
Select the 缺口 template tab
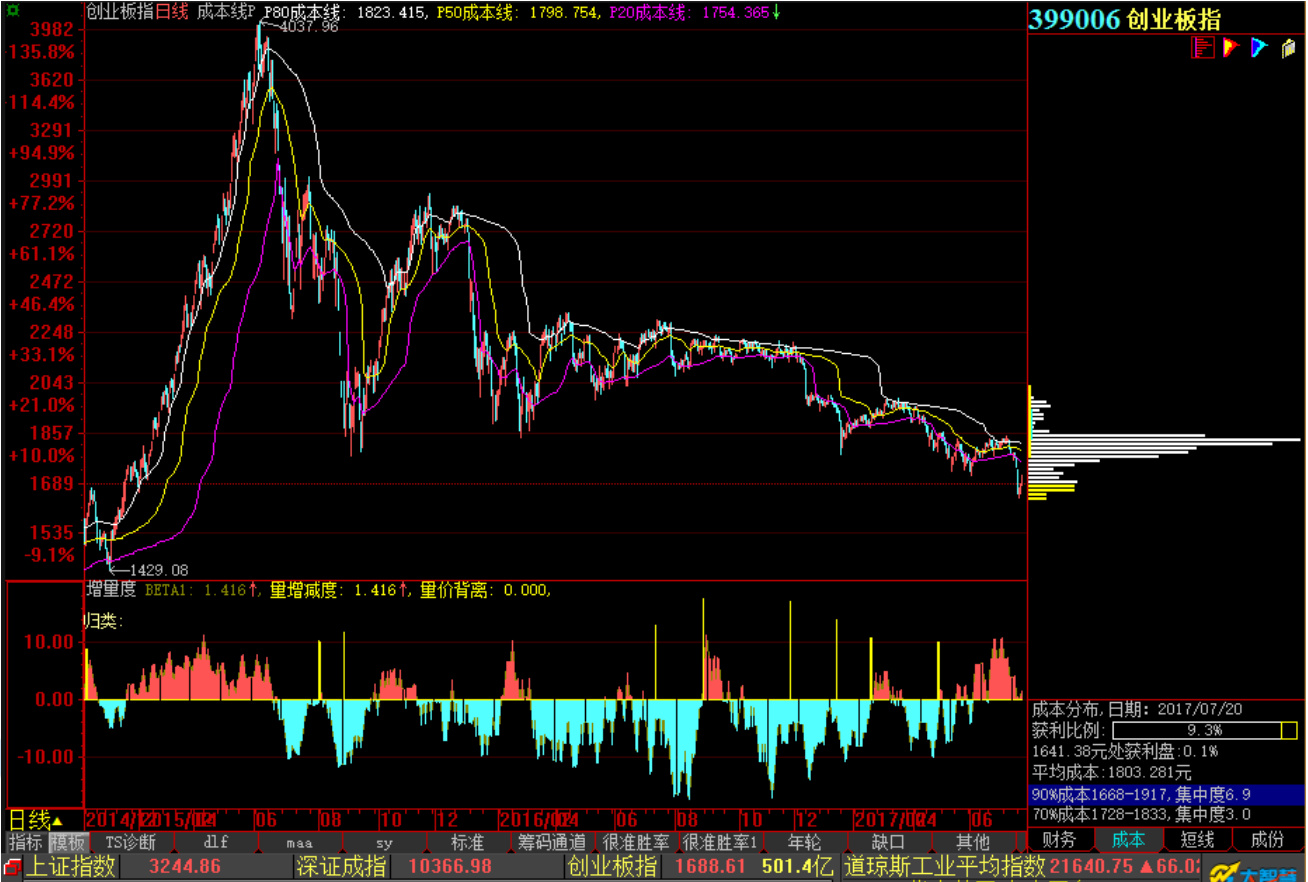[888, 842]
